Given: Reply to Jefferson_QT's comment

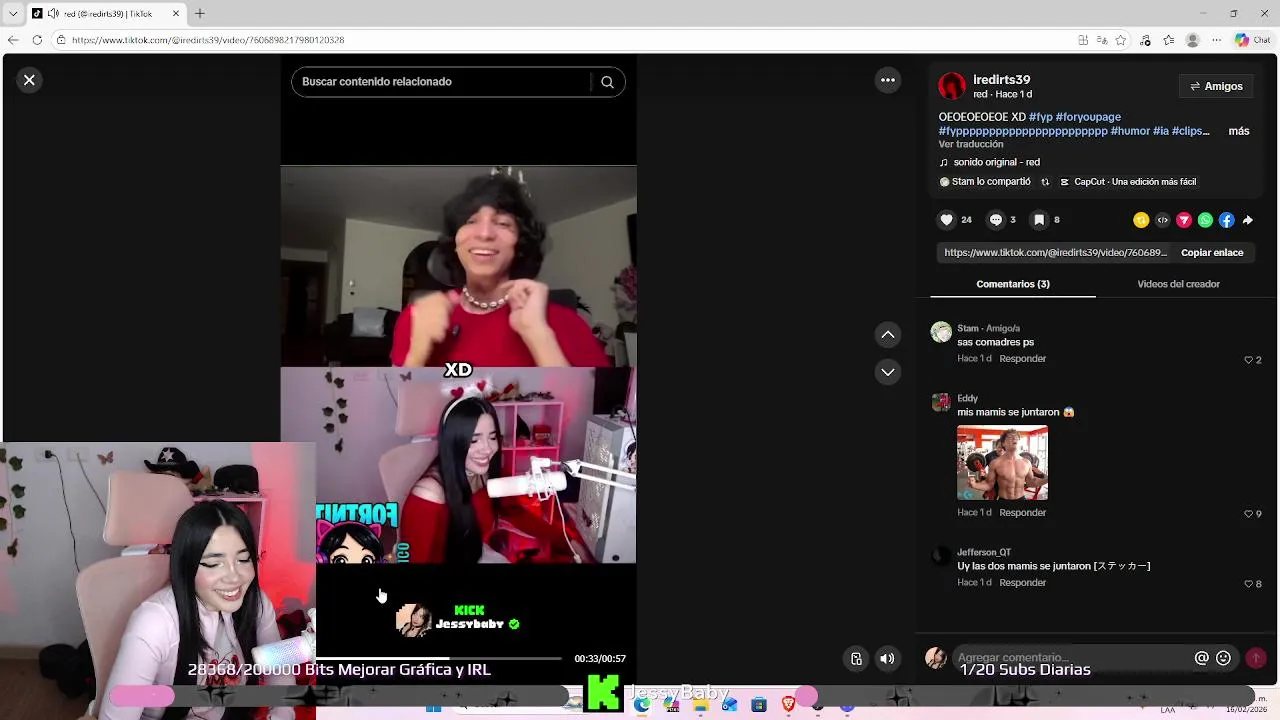Looking at the screenshot, I should point(1022,583).
